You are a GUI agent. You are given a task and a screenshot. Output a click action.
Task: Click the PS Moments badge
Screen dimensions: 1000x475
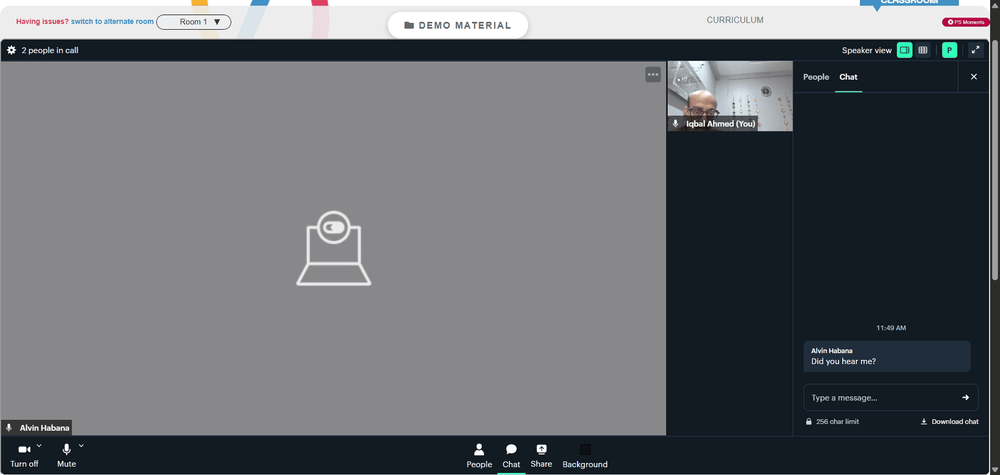click(966, 22)
